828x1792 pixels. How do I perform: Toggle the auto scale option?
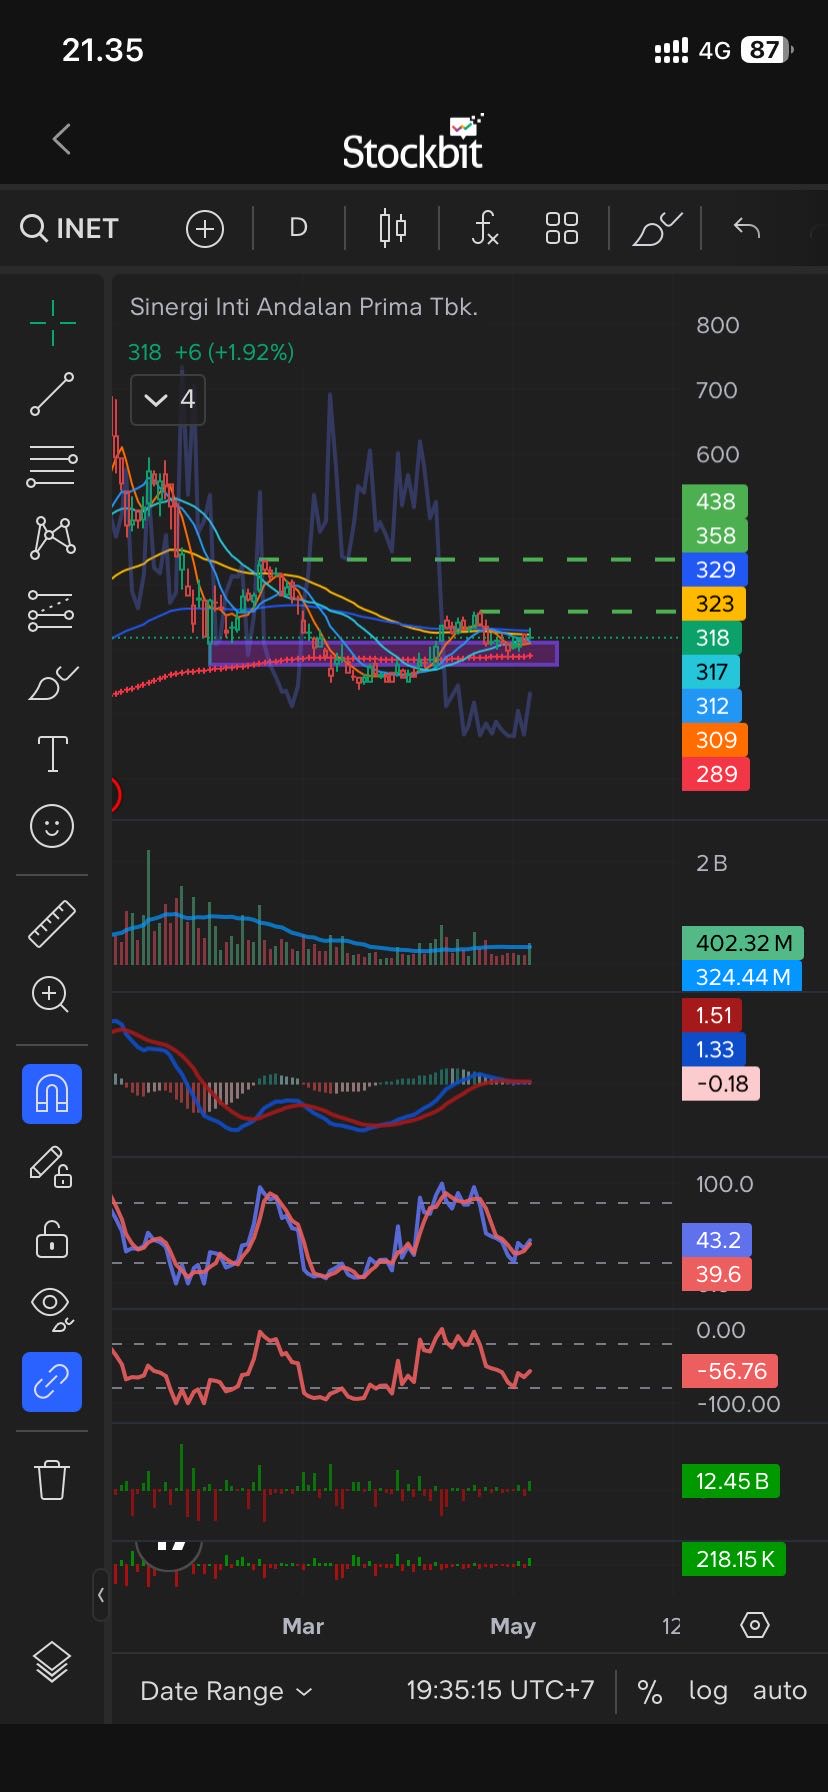point(780,1691)
